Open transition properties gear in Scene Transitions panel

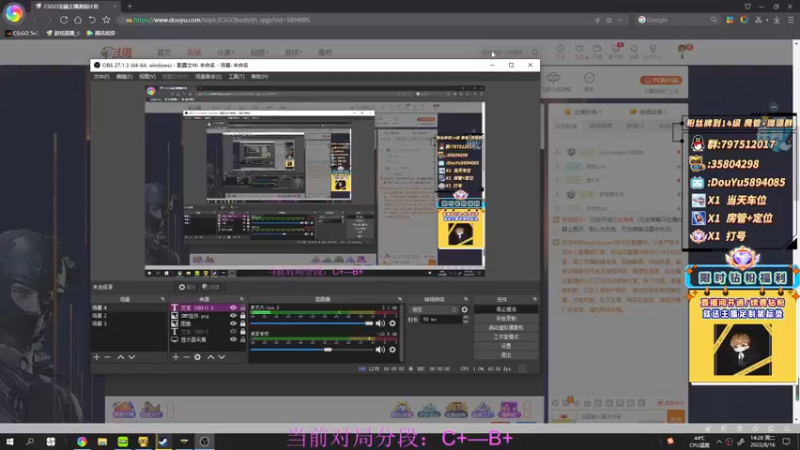click(x=464, y=310)
